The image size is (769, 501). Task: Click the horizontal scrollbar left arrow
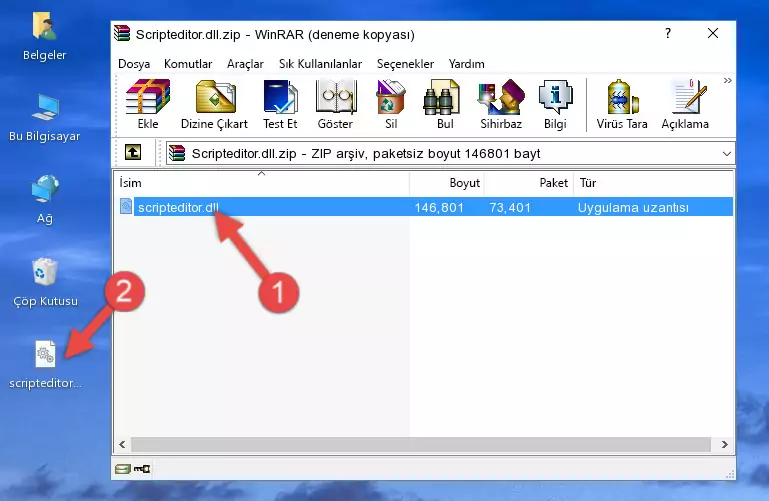click(122, 445)
